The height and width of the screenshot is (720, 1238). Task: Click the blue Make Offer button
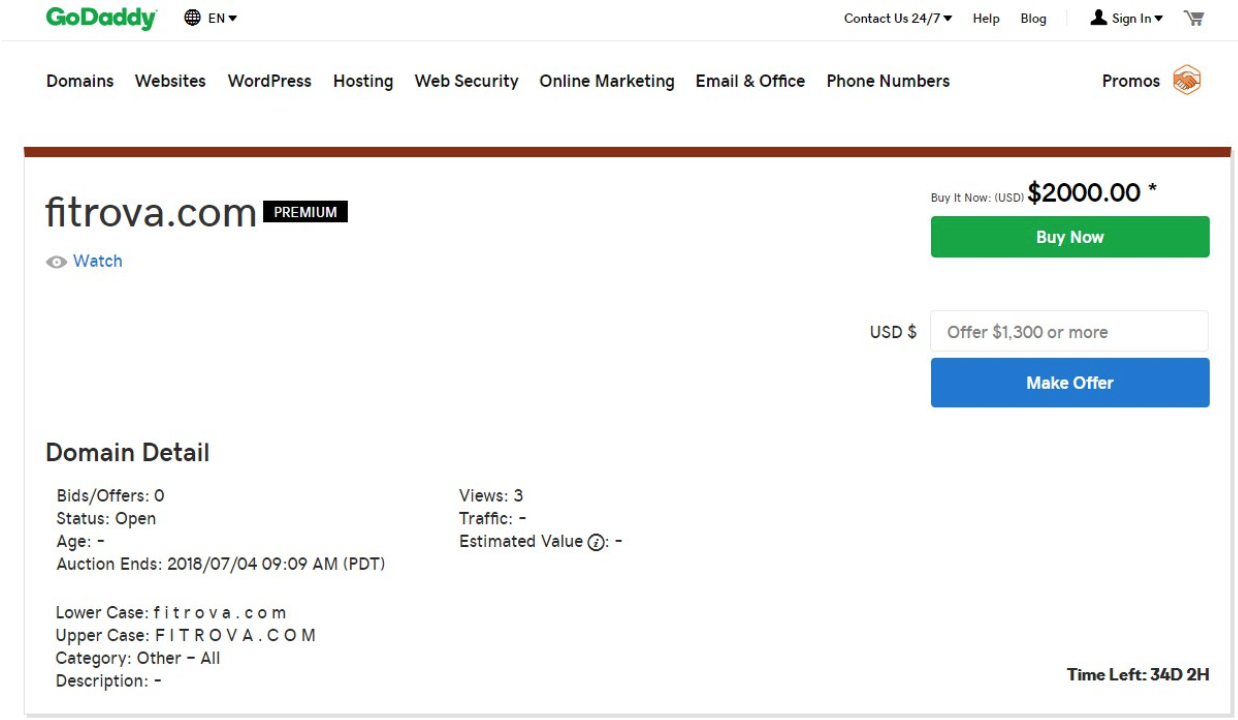click(1070, 383)
